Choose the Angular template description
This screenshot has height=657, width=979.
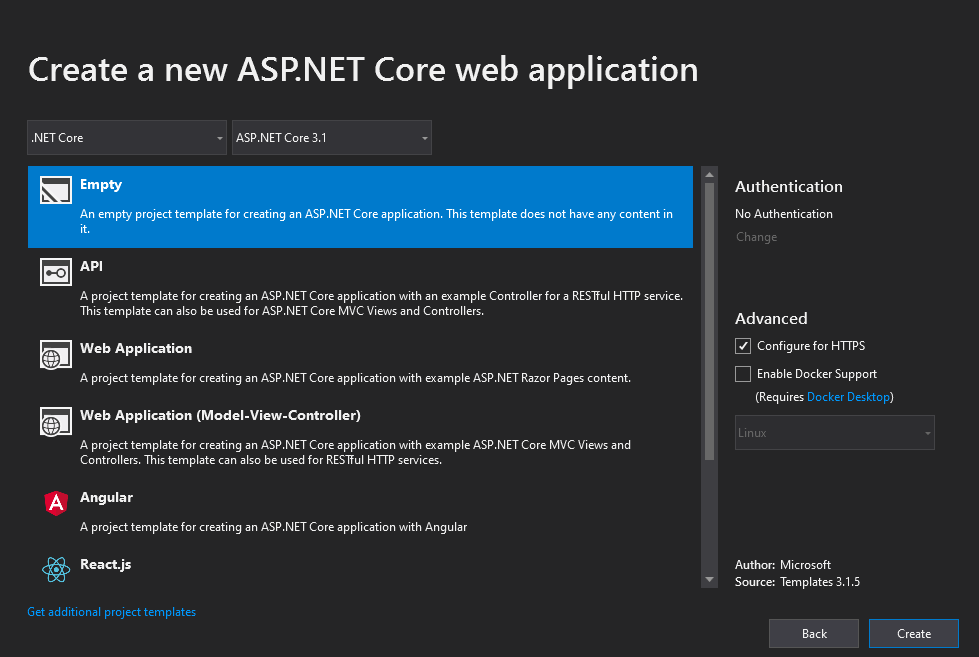(x=273, y=527)
